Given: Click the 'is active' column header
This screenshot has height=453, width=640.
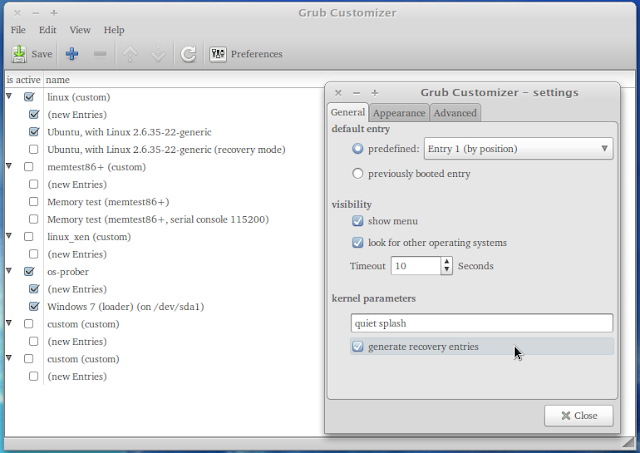Looking at the screenshot, I should 23,80.
